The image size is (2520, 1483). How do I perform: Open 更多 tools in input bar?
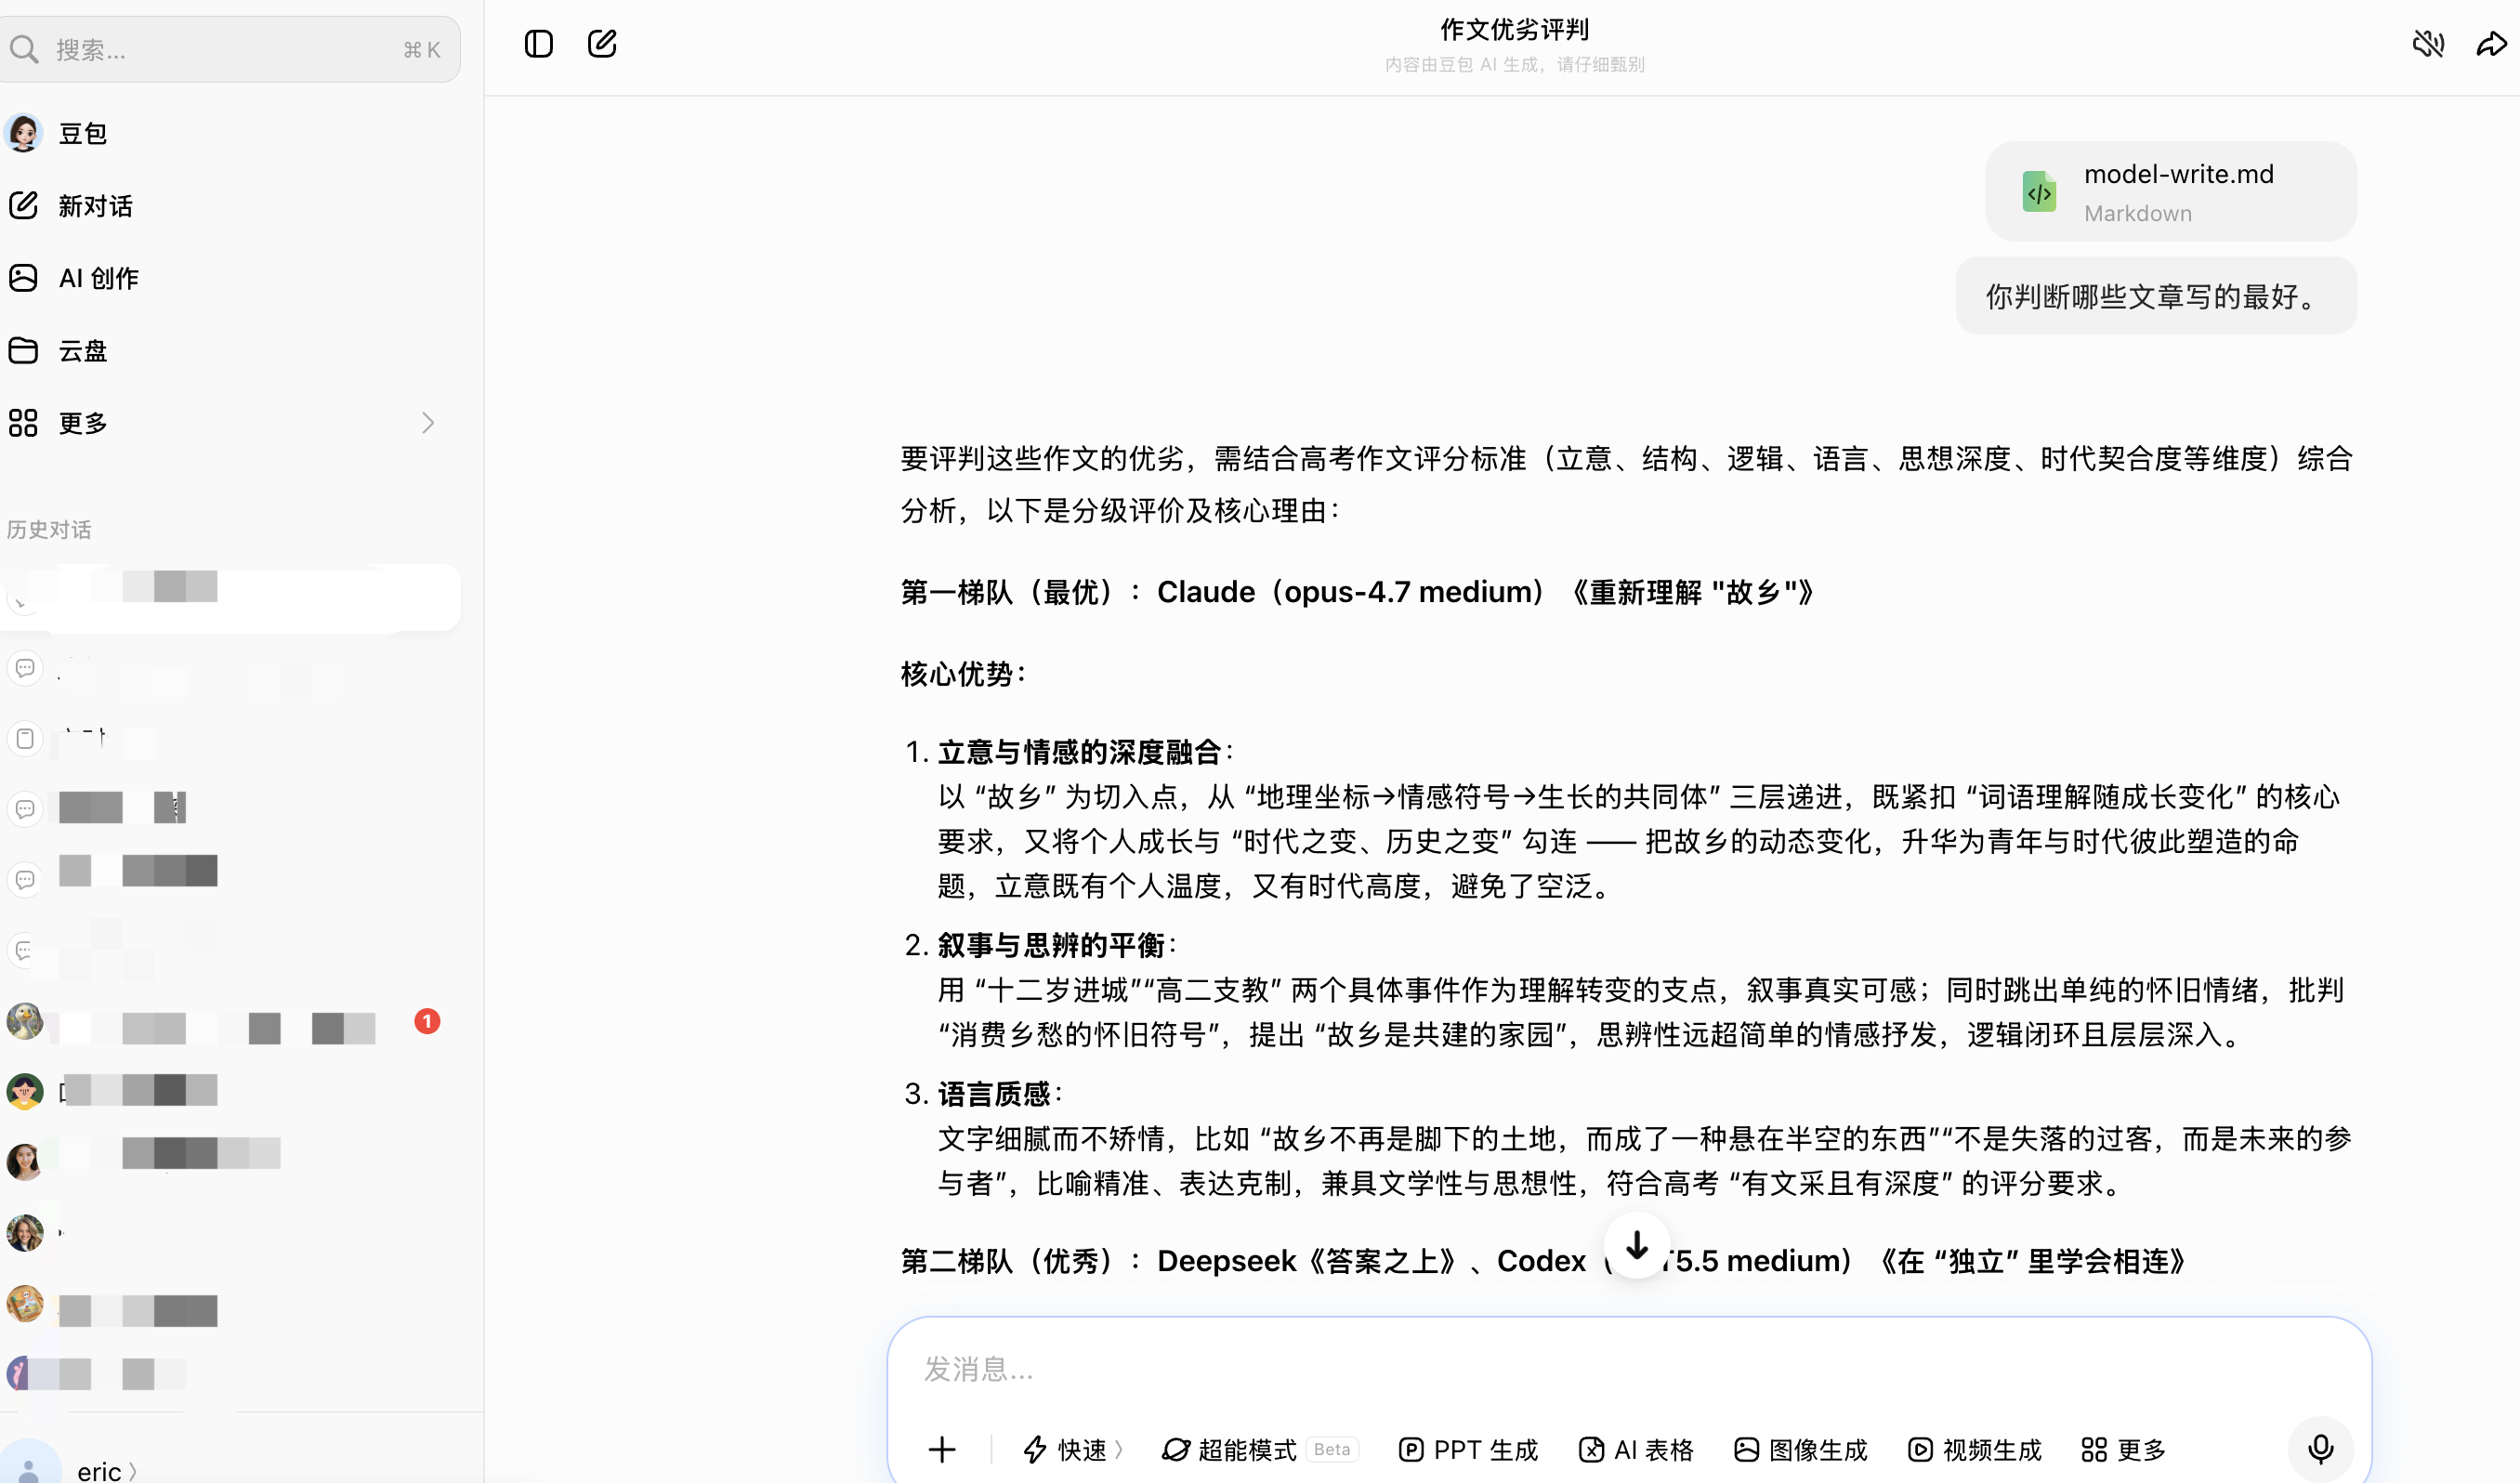(x=2123, y=1449)
